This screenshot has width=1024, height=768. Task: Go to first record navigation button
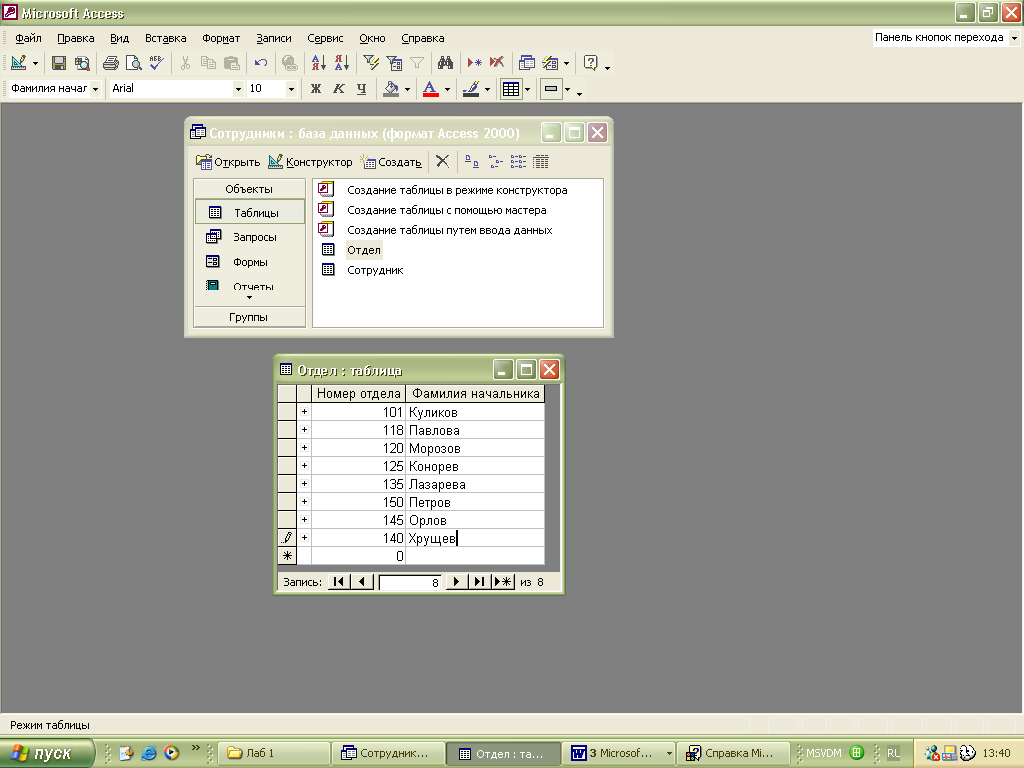click(338, 582)
